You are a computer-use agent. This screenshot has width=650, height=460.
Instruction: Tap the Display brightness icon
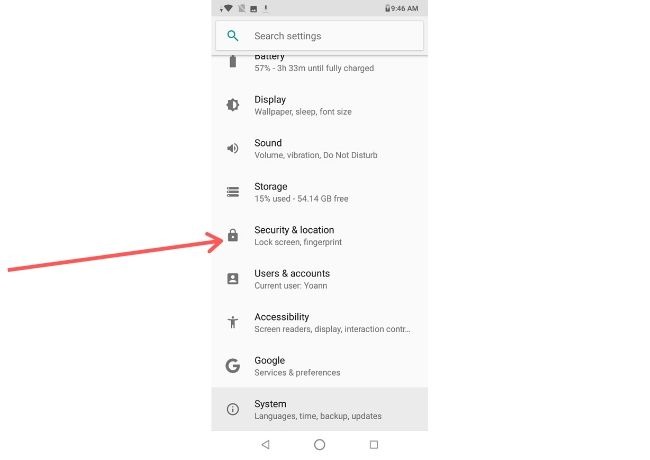click(x=233, y=105)
